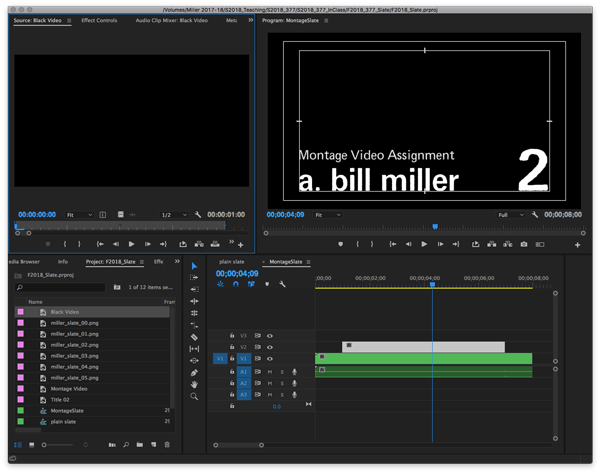
Task: Add marker in Program monitor
Action: [340, 244]
